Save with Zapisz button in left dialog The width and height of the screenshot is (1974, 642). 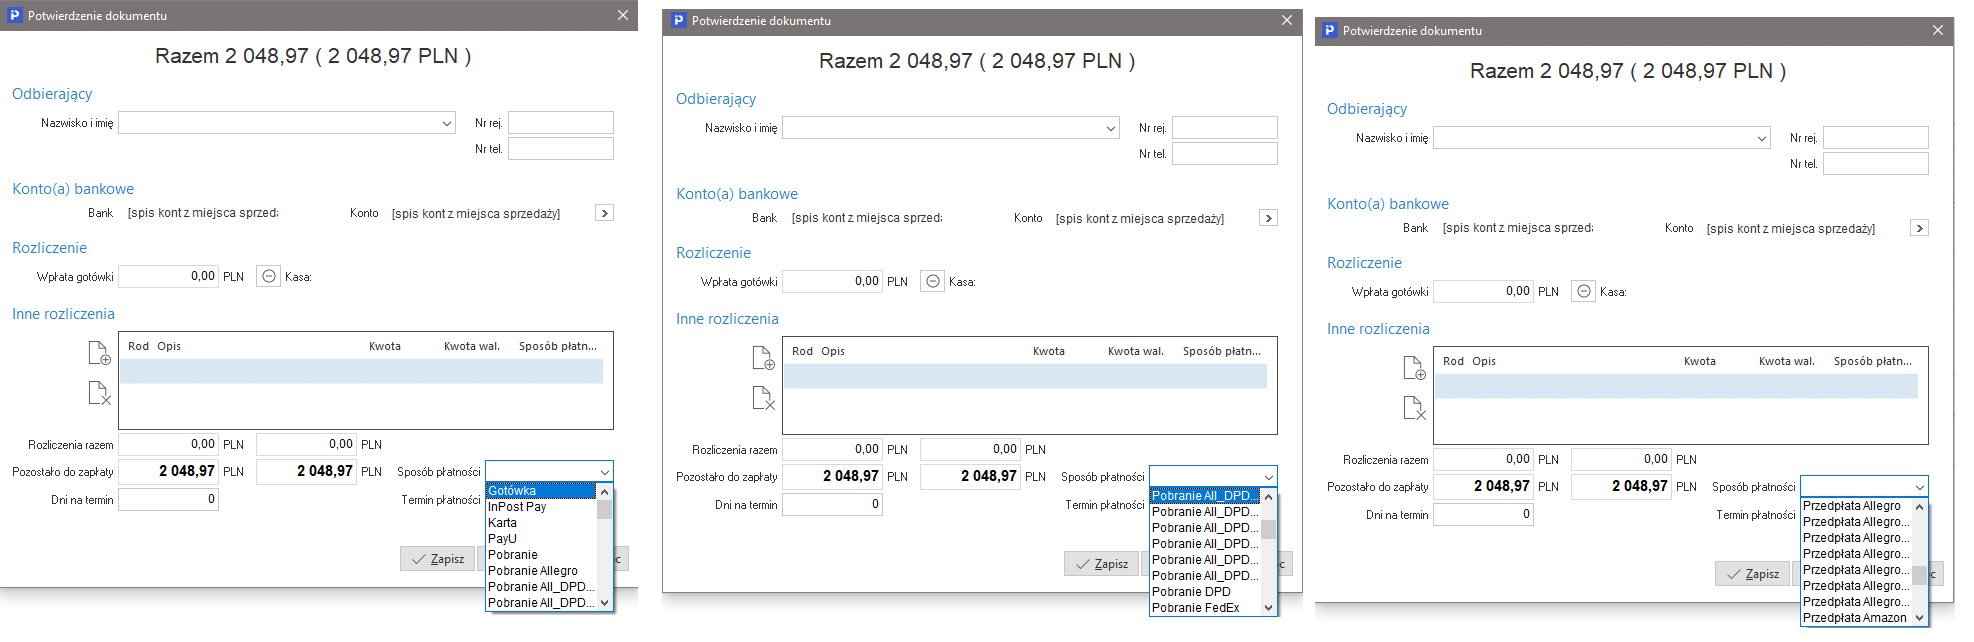point(438,559)
